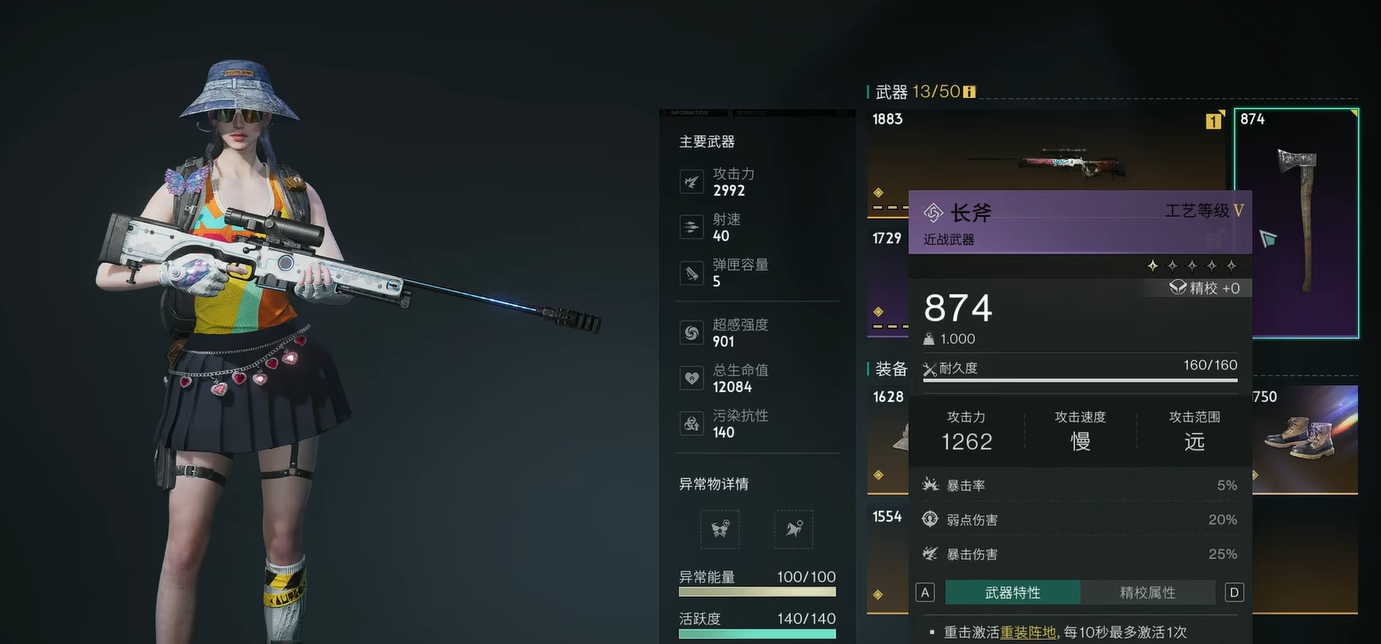Select the second deviation slot icon
Image resolution: width=1381 pixels, height=644 pixels.
point(793,529)
